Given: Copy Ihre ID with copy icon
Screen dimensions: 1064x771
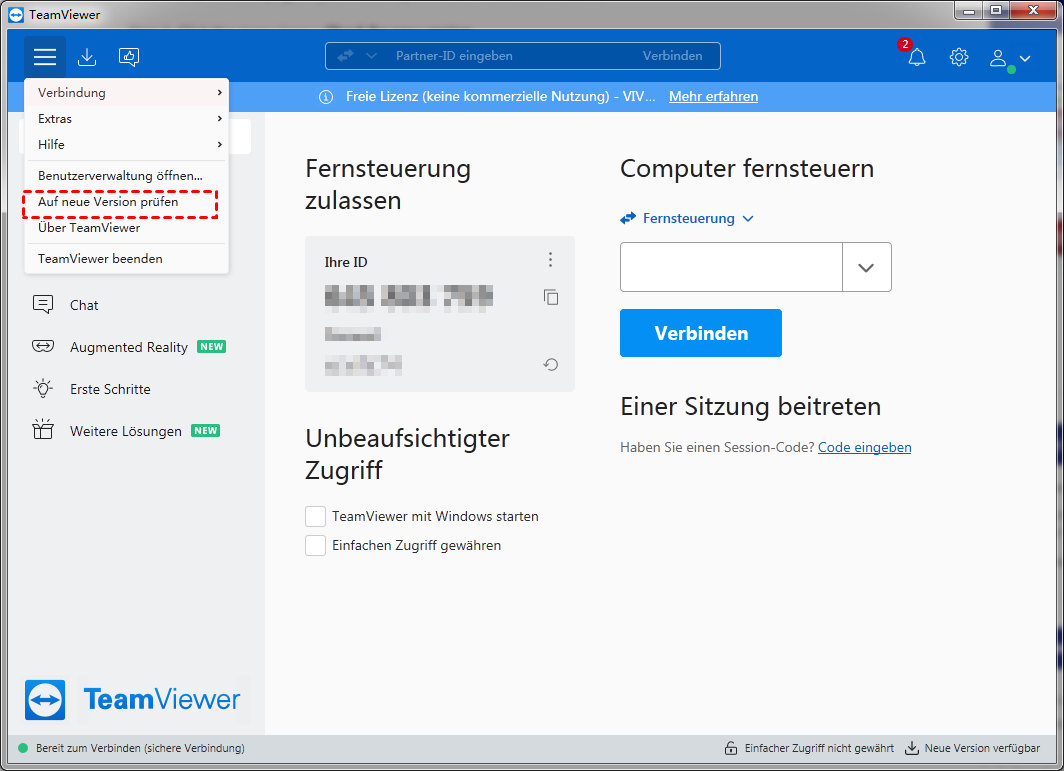Looking at the screenshot, I should tap(550, 297).
